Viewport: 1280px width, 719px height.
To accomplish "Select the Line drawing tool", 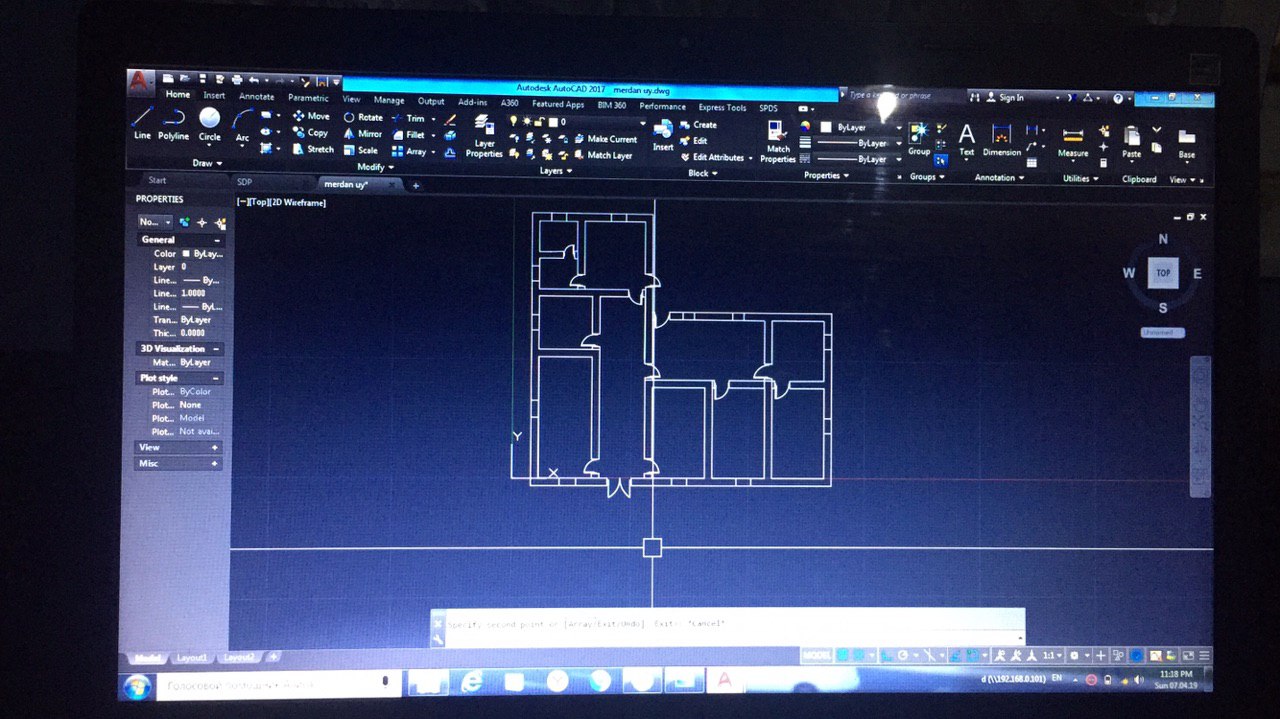I will 142,124.
